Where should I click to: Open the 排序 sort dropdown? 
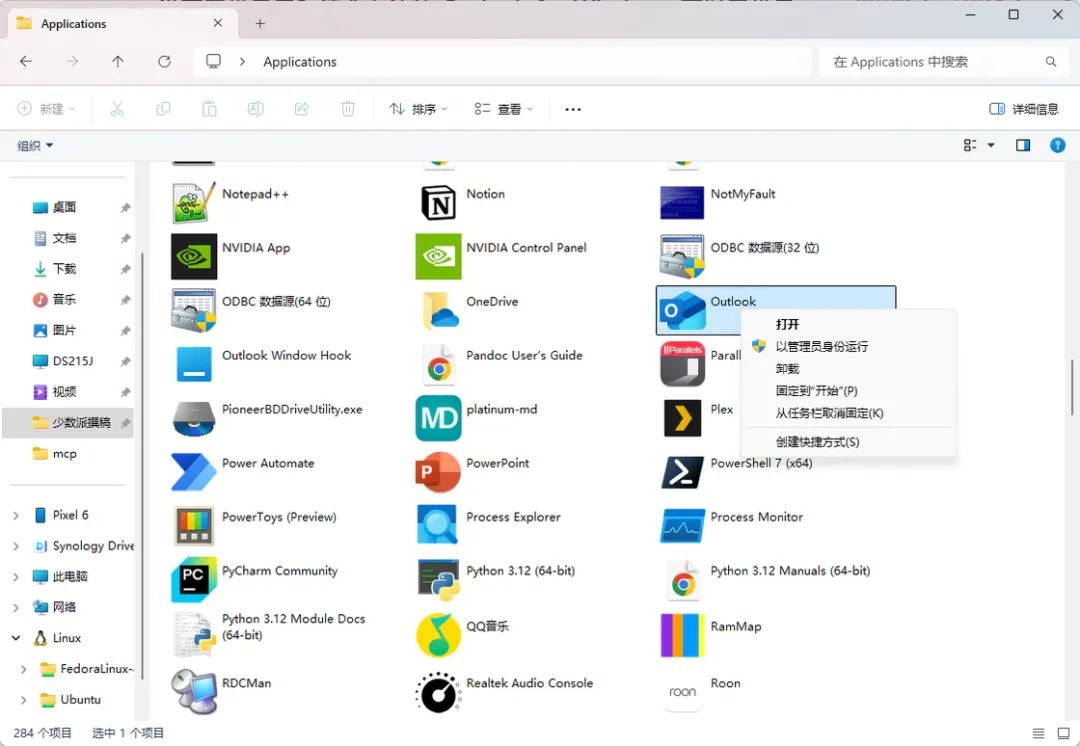(418, 109)
